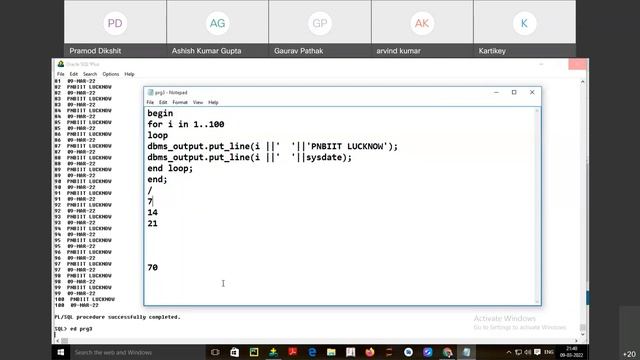Click the 'begin' line in Notepad

pyautogui.click(x=160, y=113)
